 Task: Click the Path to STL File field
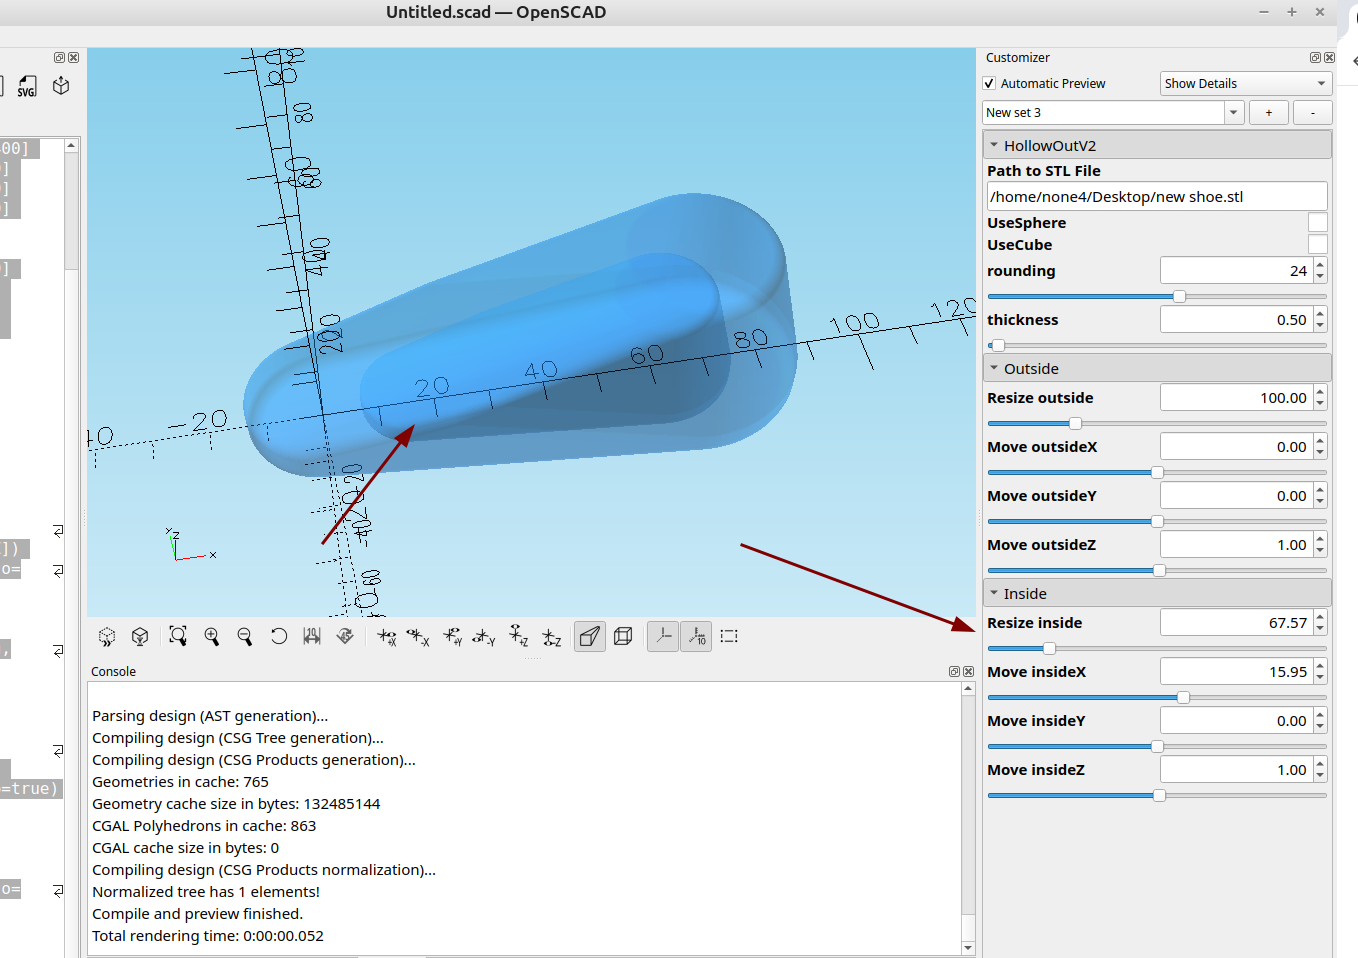(x=1157, y=197)
